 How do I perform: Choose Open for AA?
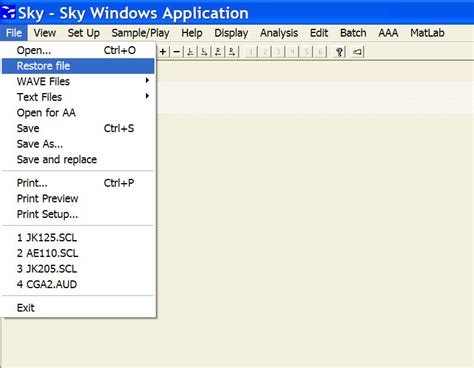tap(78, 113)
